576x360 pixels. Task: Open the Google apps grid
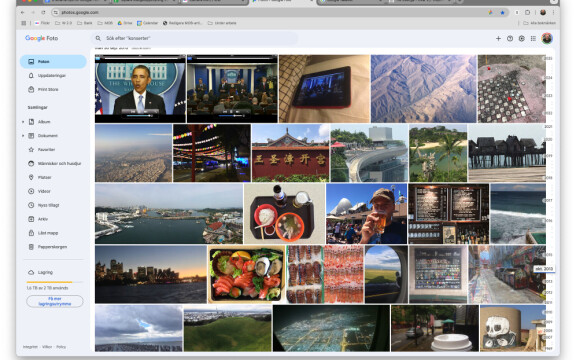click(x=533, y=38)
